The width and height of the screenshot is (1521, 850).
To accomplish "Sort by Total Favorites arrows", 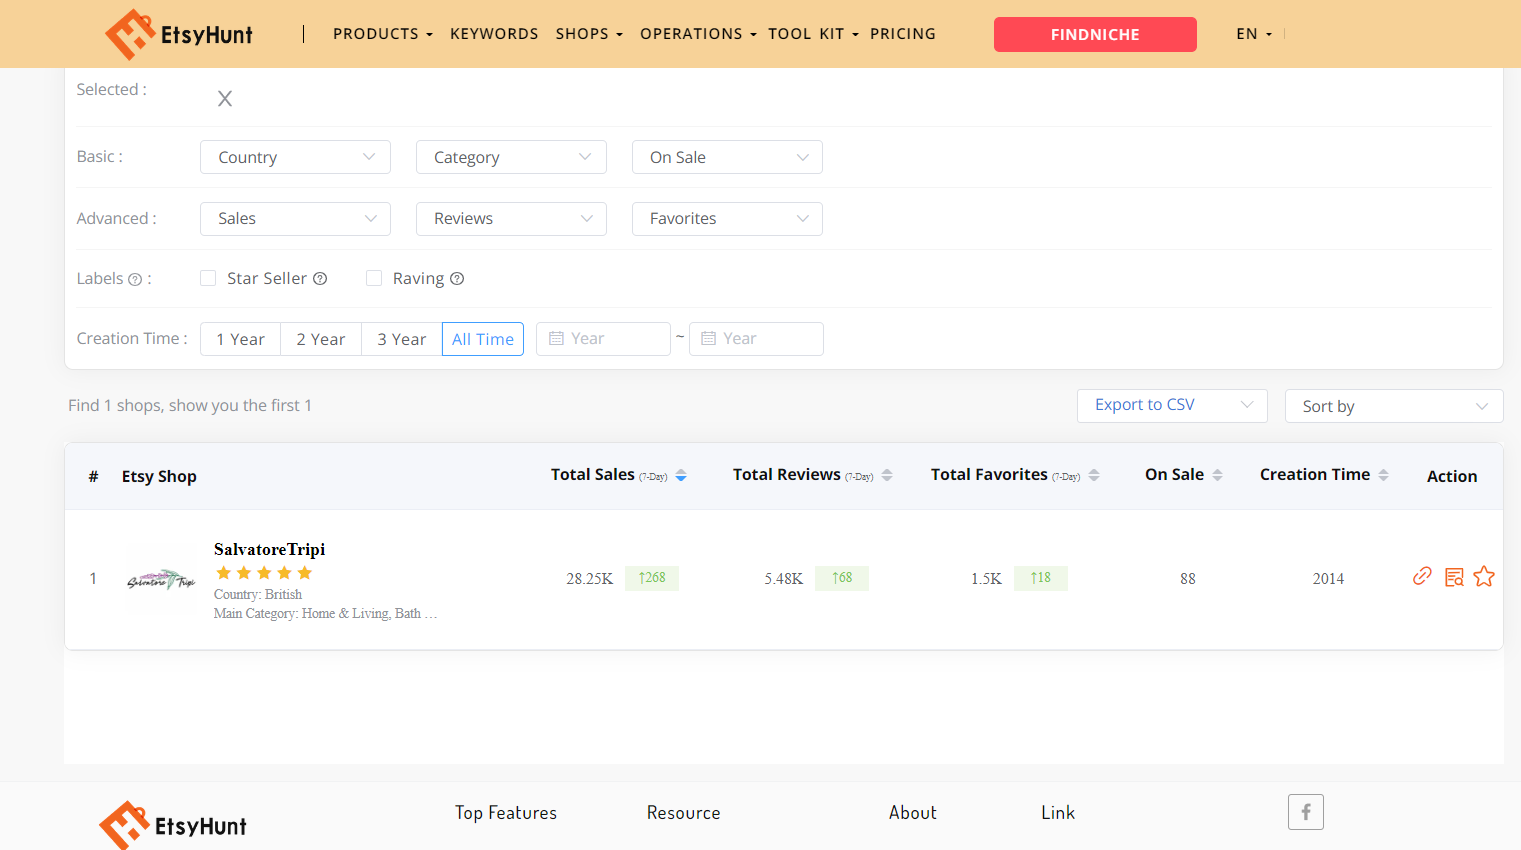I will pyautogui.click(x=1094, y=476).
